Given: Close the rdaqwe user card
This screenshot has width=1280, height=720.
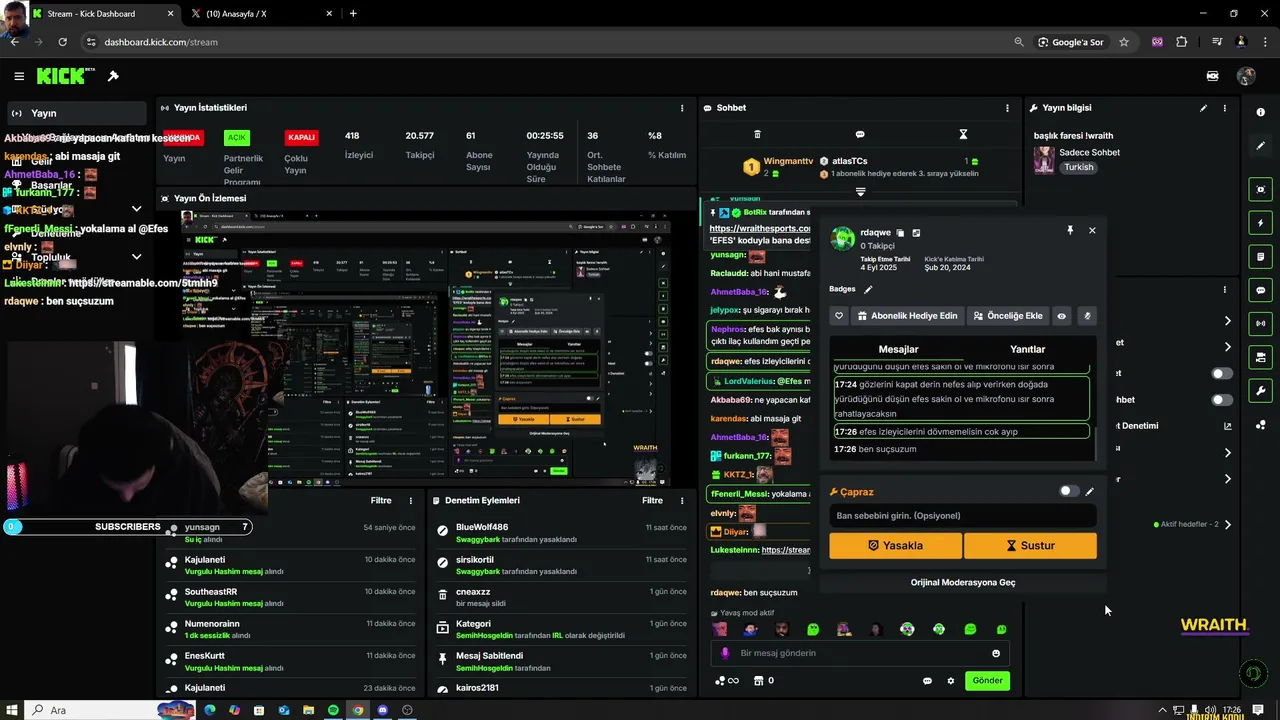Looking at the screenshot, I should (x=1092, y=230).
